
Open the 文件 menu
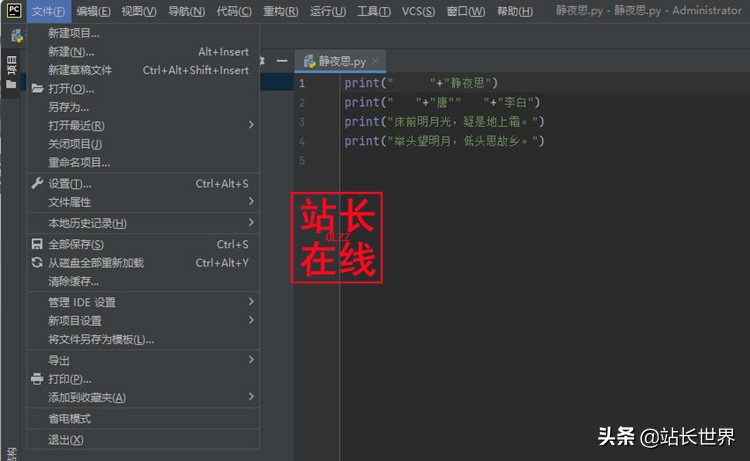point(48,11)
